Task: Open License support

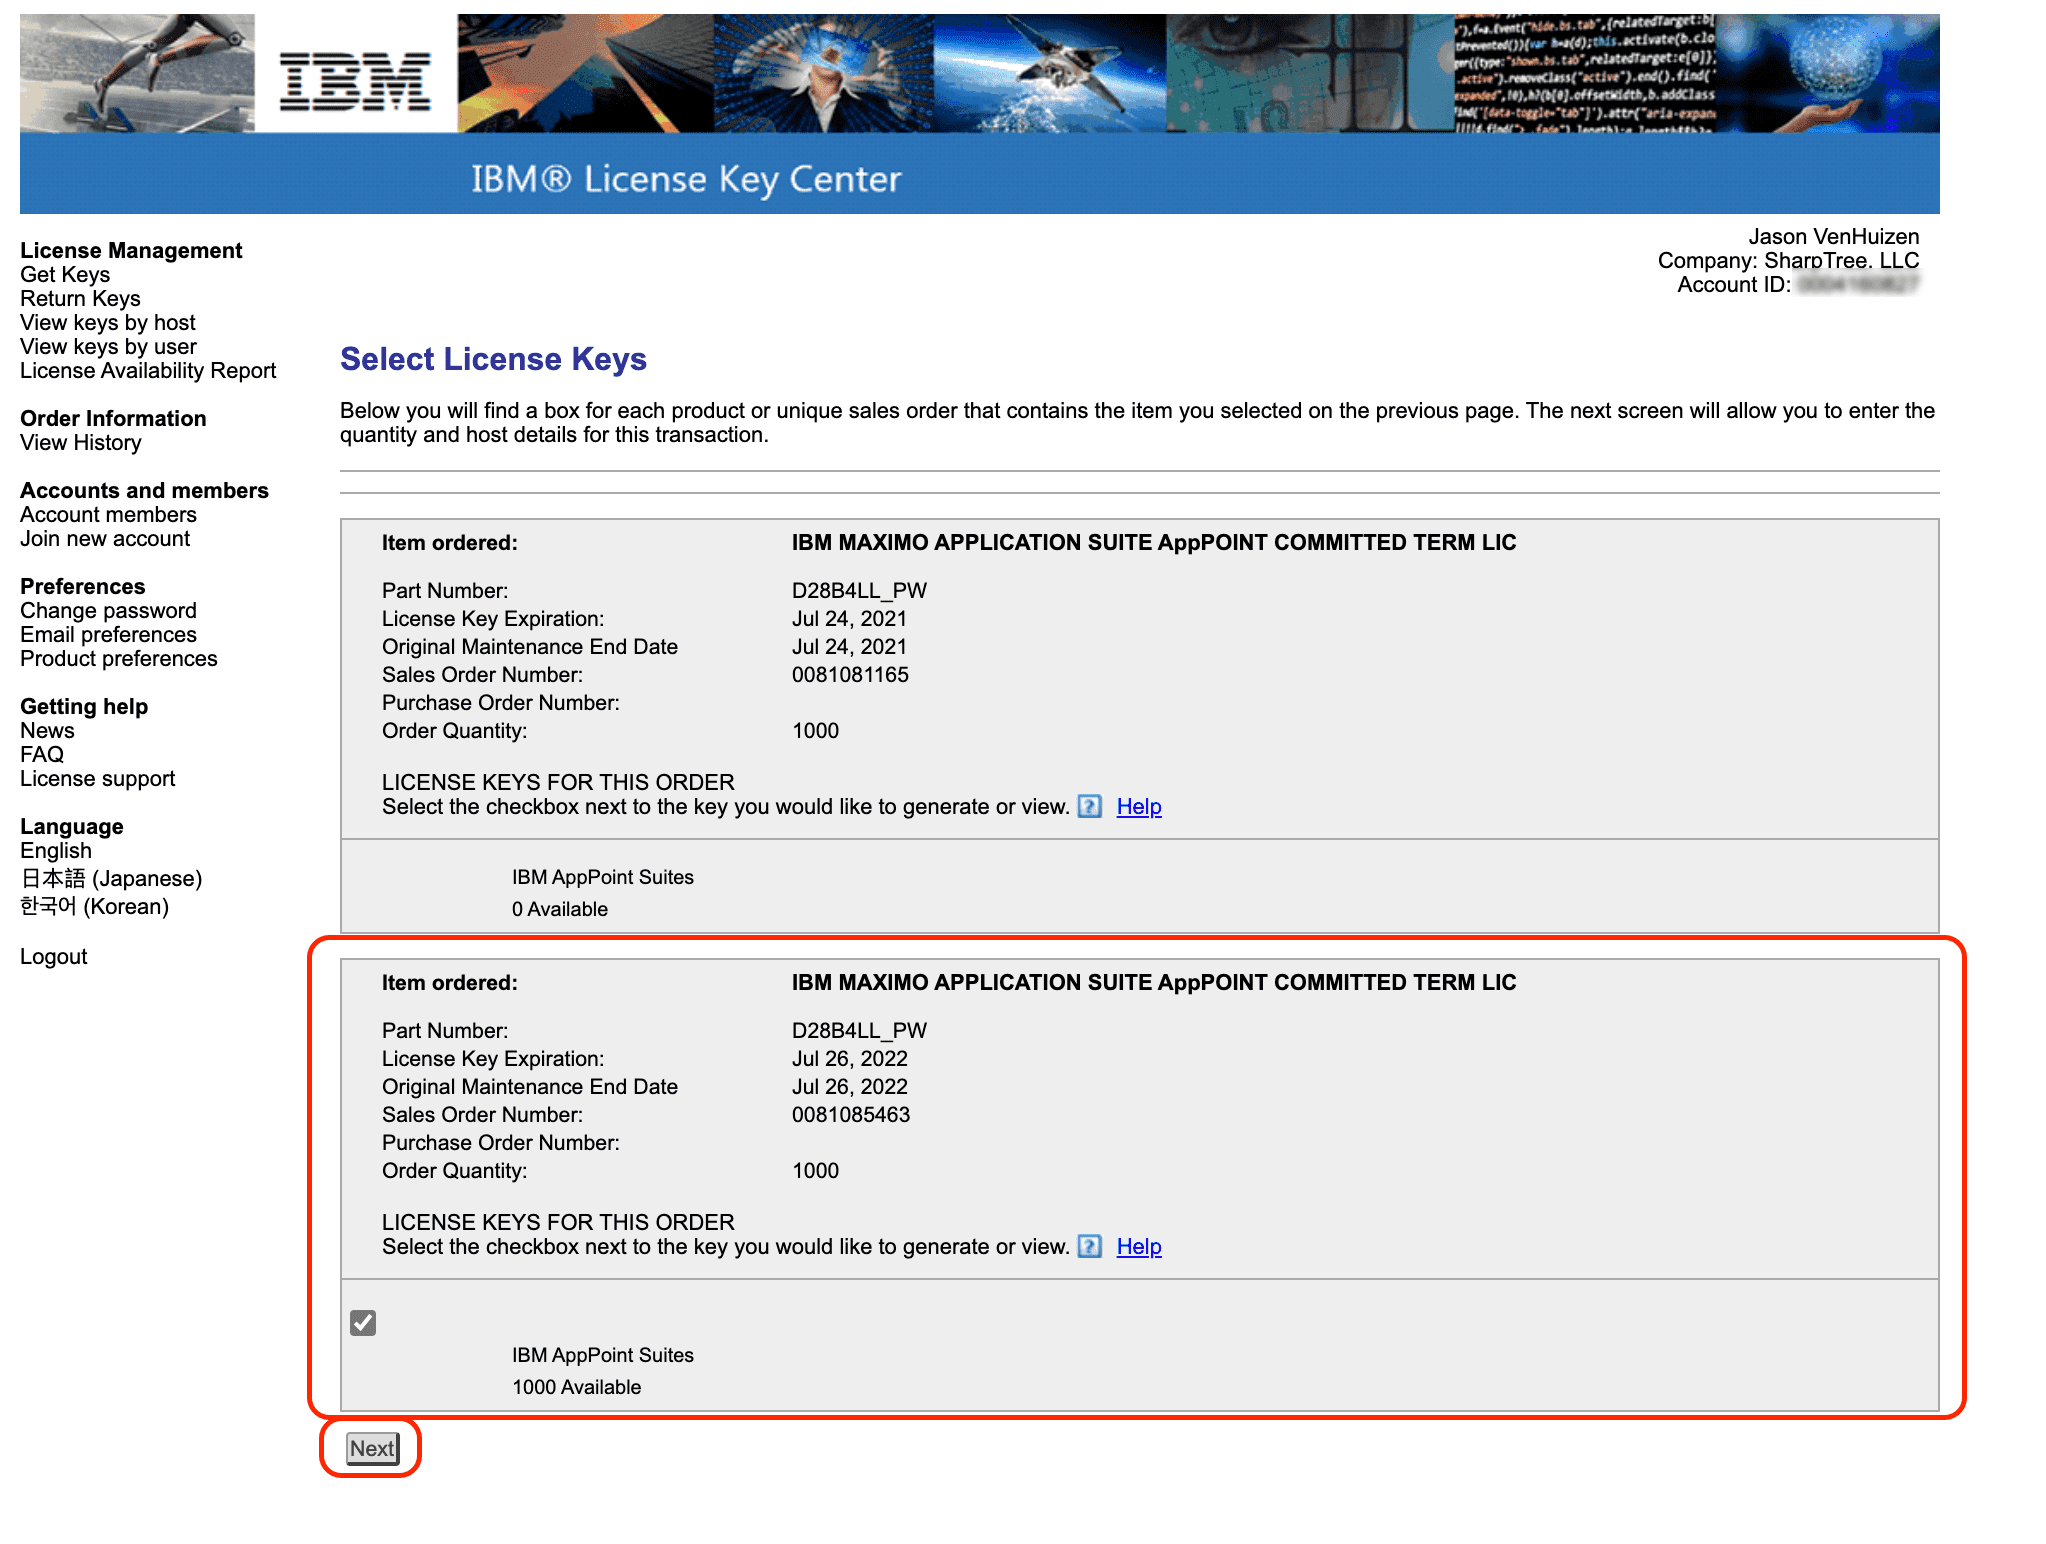Action: coord(97,778)
